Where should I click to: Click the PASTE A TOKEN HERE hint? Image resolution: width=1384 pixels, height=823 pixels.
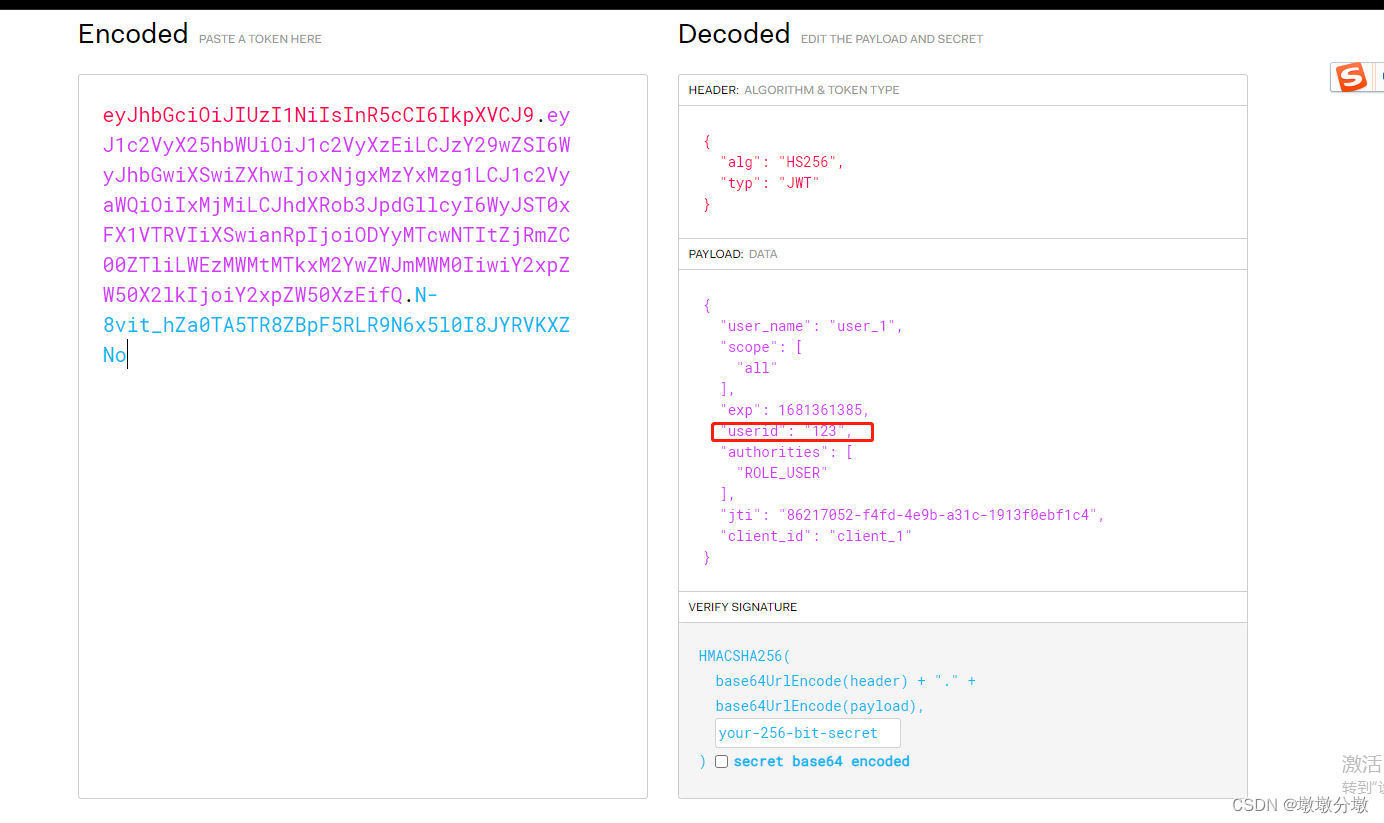pos(260,39)
